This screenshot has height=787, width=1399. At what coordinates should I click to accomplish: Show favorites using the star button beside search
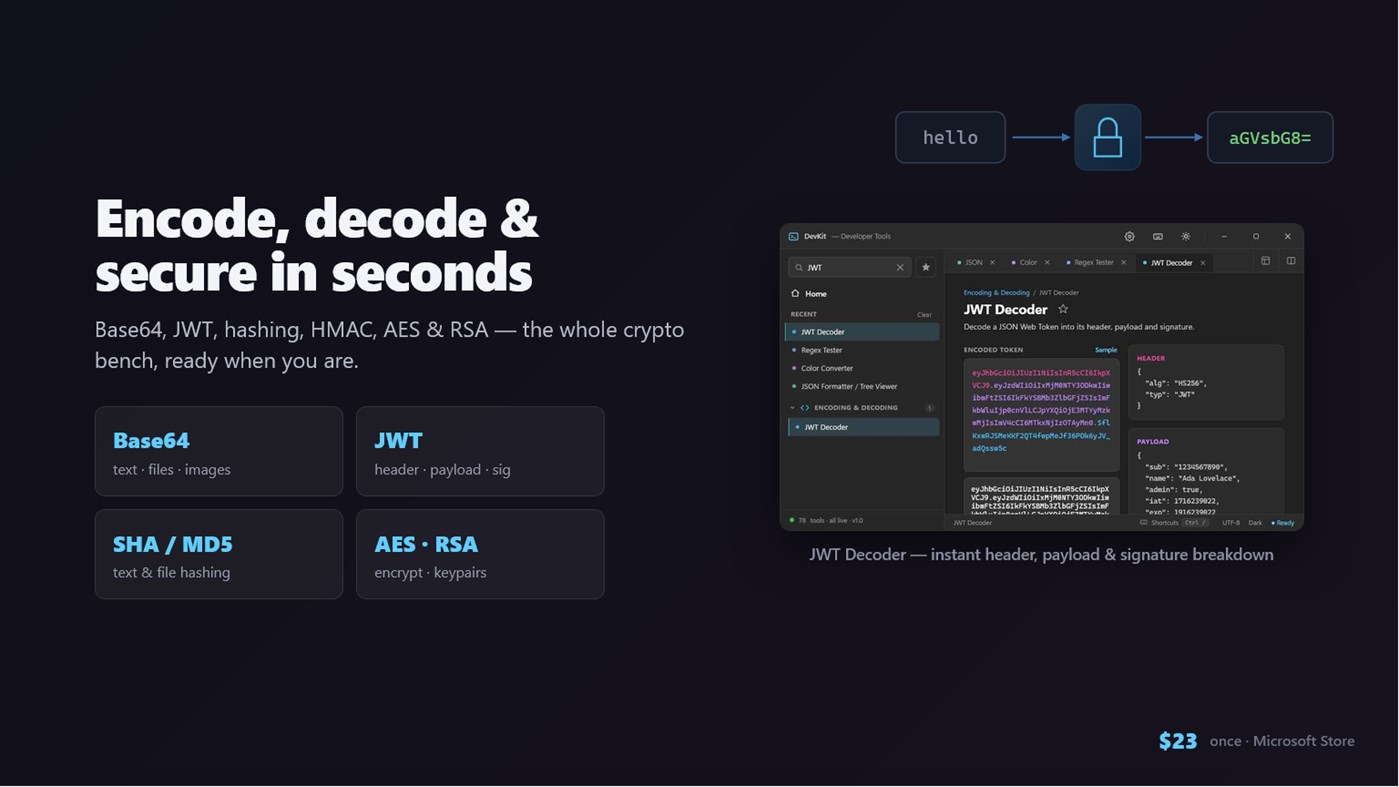tap(926, 268)
